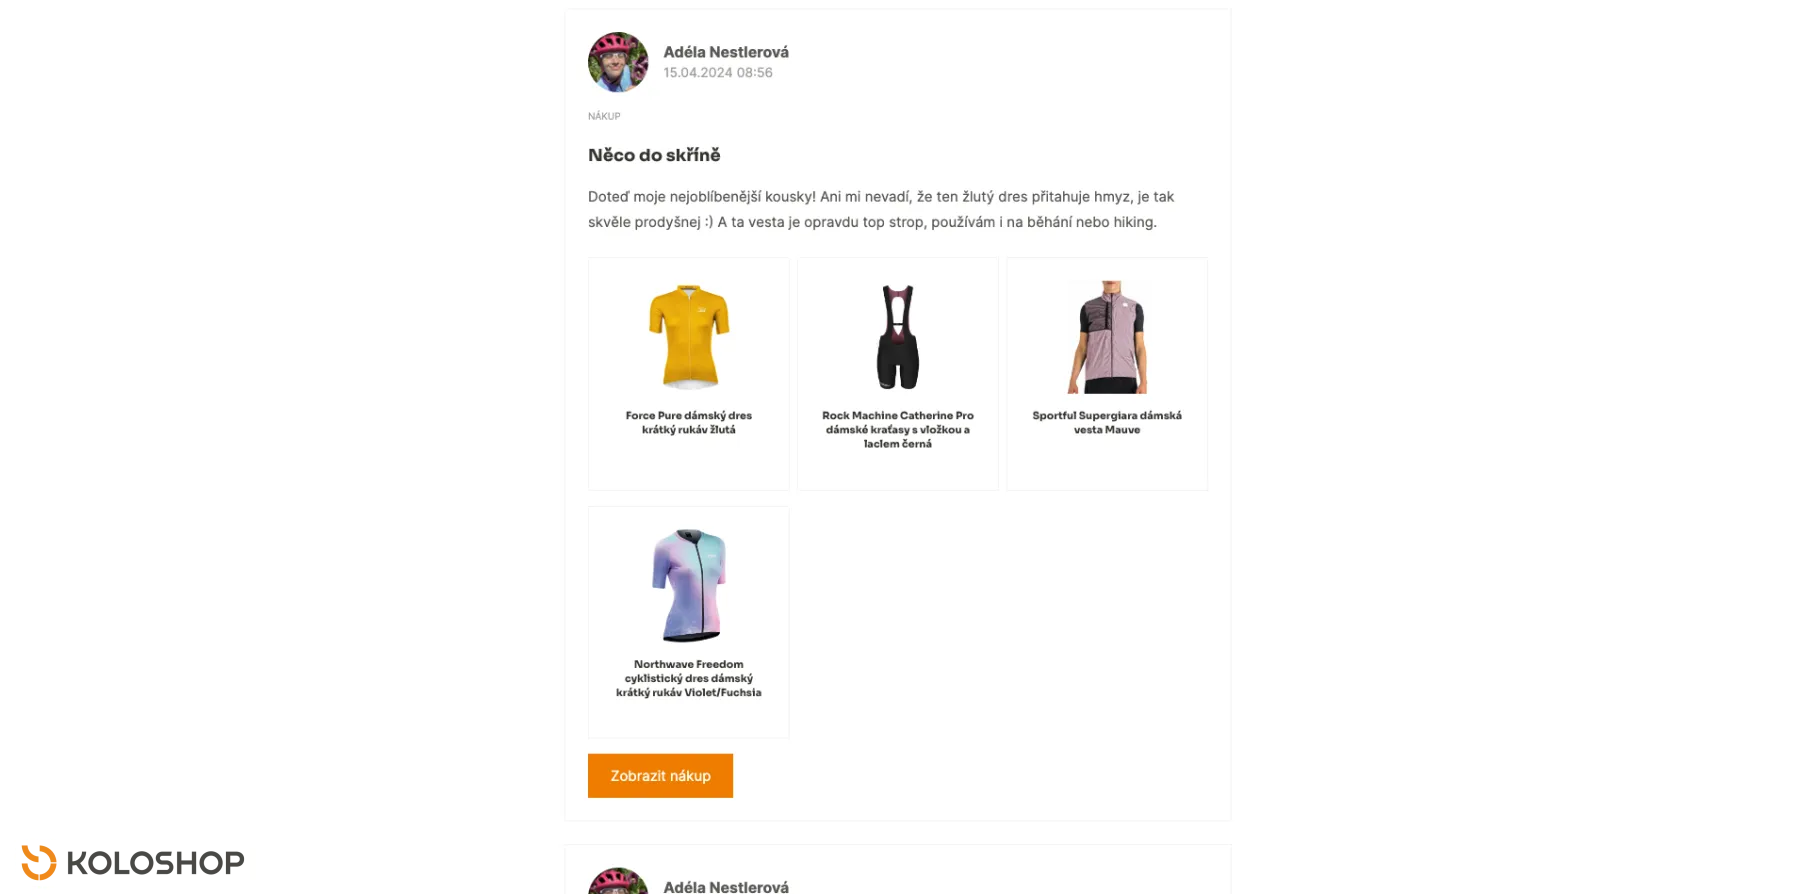The image size is (1800, 894).
Task: Open the post titled Něco do skříně
Action: pyautogui.click(x=654, y=155)
